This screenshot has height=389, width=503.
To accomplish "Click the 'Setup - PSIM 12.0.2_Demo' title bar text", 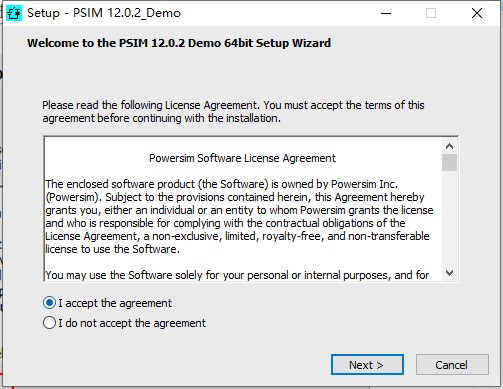I will click(x=104, y=13).
